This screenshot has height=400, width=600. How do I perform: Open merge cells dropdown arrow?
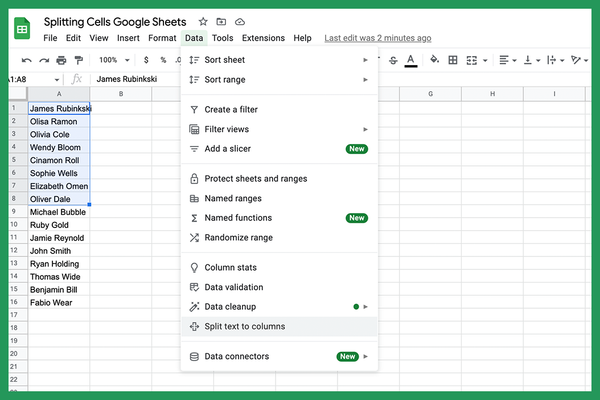(485, 60)
